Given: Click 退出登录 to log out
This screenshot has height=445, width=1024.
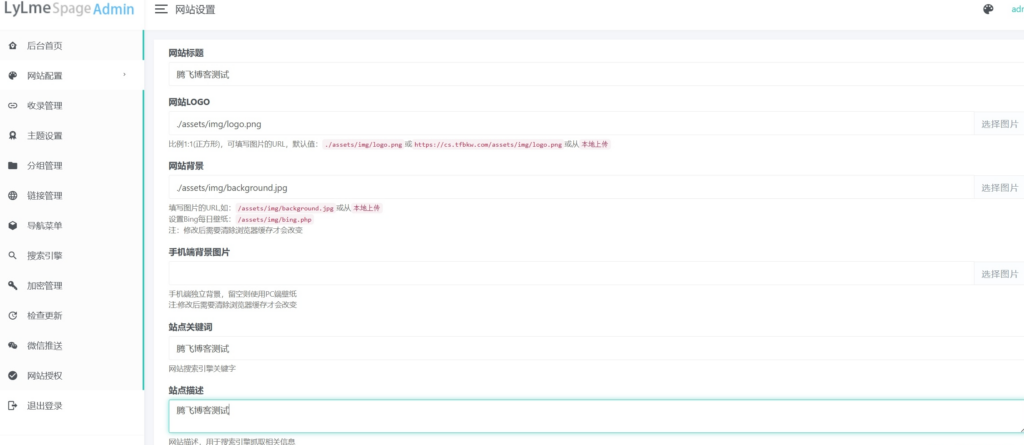Looking at the screenshot, I should (44, 406).
